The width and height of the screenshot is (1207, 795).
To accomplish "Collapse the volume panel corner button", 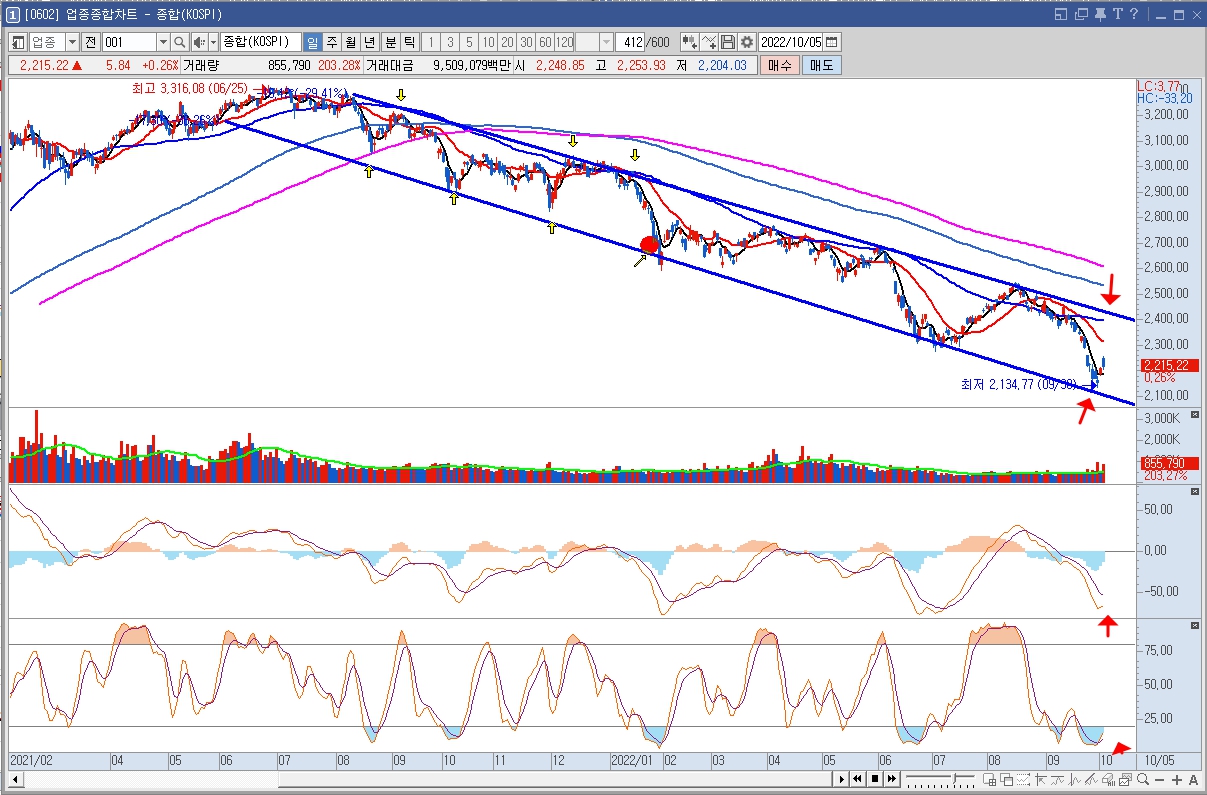I will tap(1195, 414).
